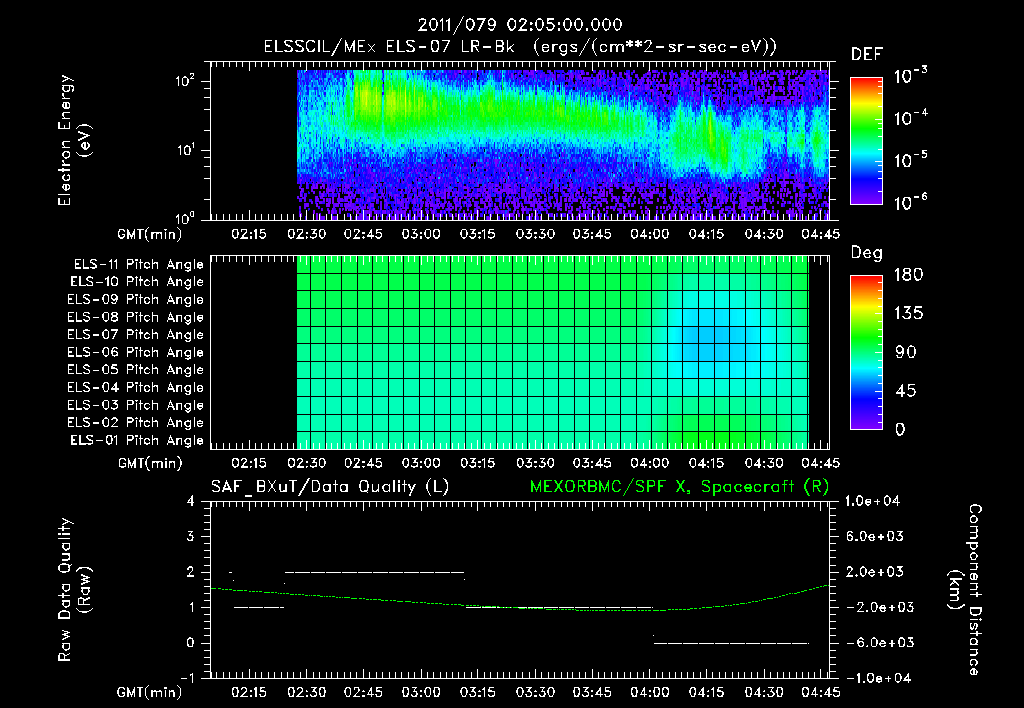This screenshot has height=708, width=1024.
Task: Select the ELS-01 Pitch Angle row label
Action: pos(136,440)
